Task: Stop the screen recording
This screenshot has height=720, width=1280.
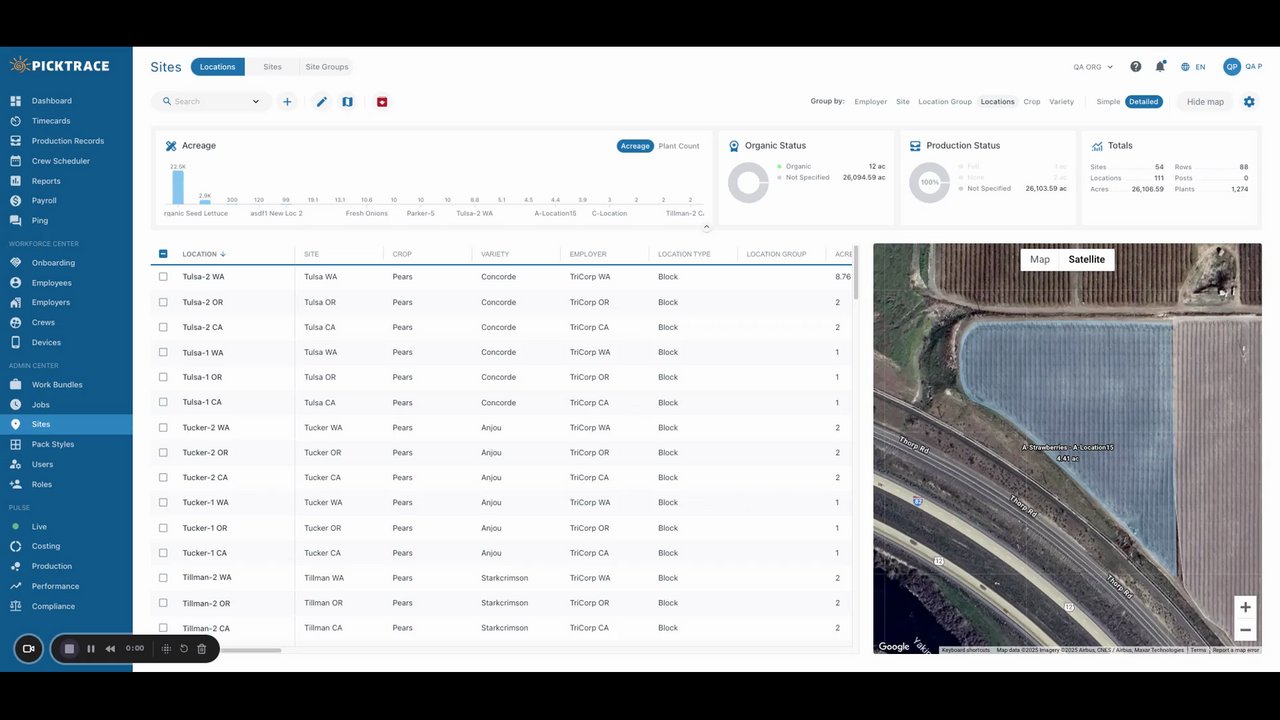Action: click(69, 649)
